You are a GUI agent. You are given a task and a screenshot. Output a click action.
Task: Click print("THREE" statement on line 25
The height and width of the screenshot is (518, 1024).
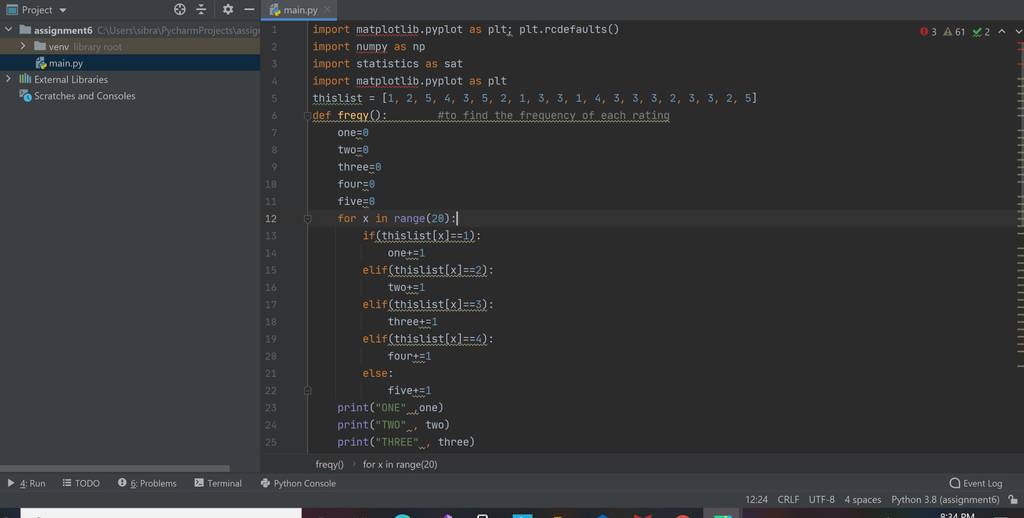pyautogui.click(x=406, y=442)
